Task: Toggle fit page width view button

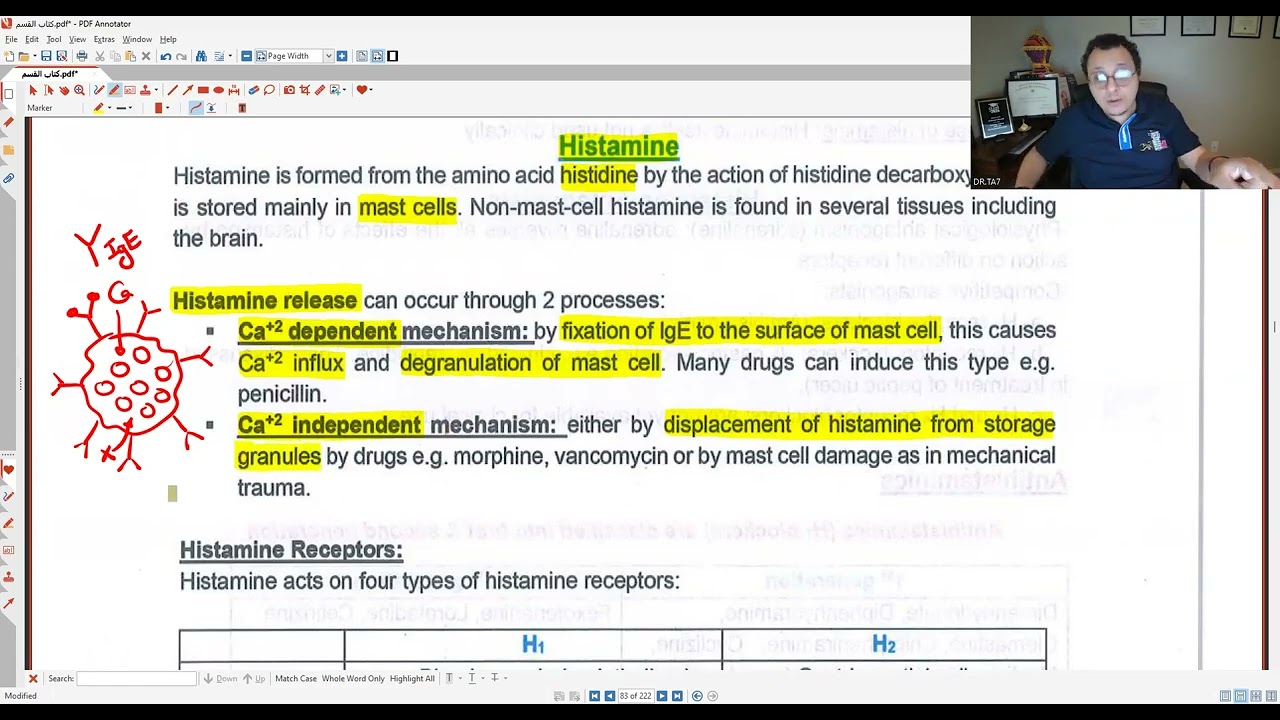Action: coord(377,56)
